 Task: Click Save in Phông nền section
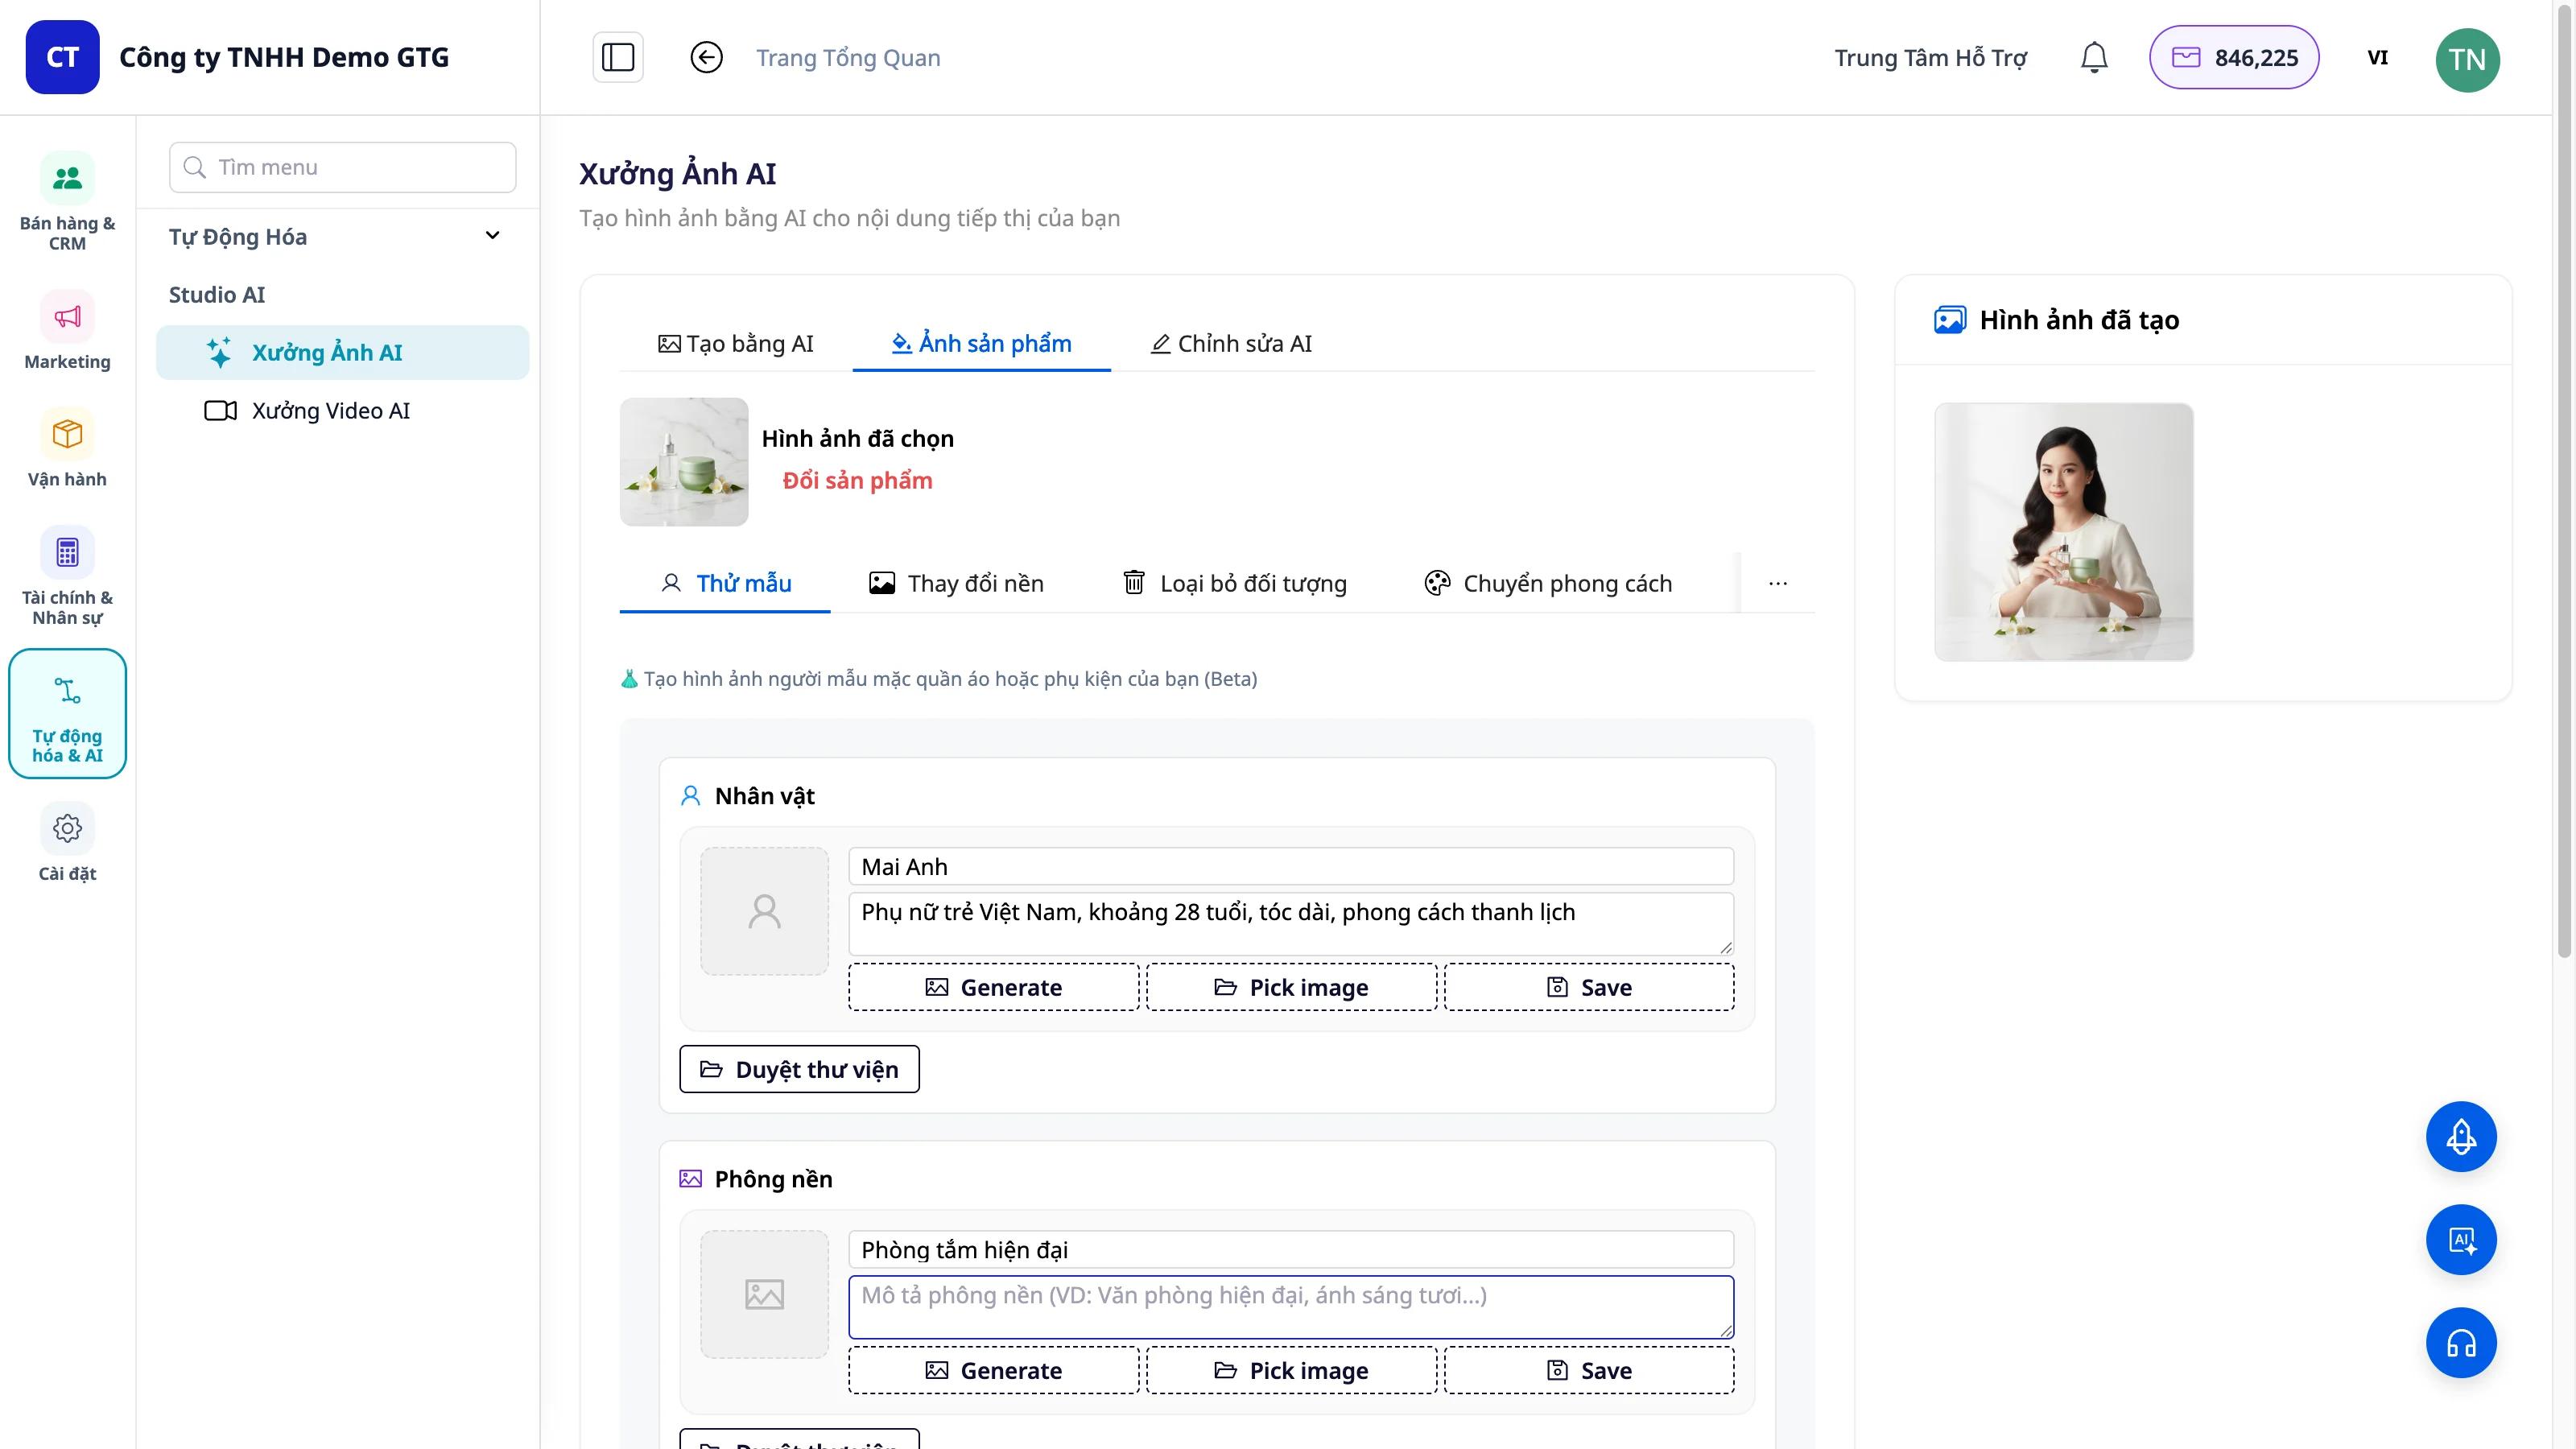1589,1370
